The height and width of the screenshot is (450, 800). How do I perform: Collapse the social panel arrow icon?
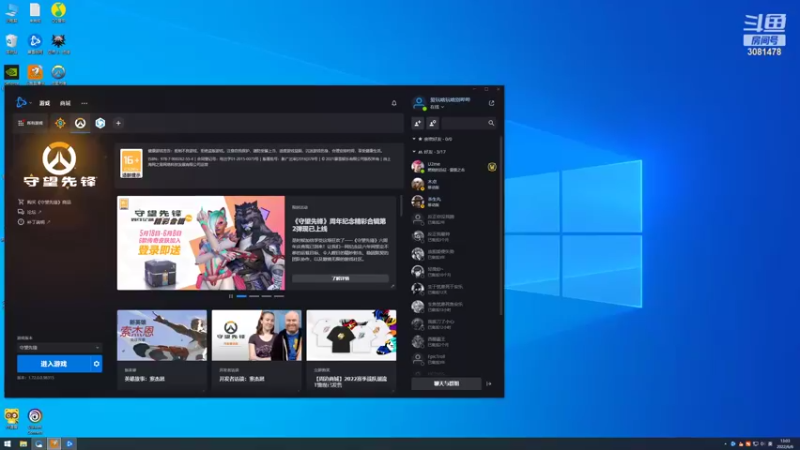(x=489, y=384)
